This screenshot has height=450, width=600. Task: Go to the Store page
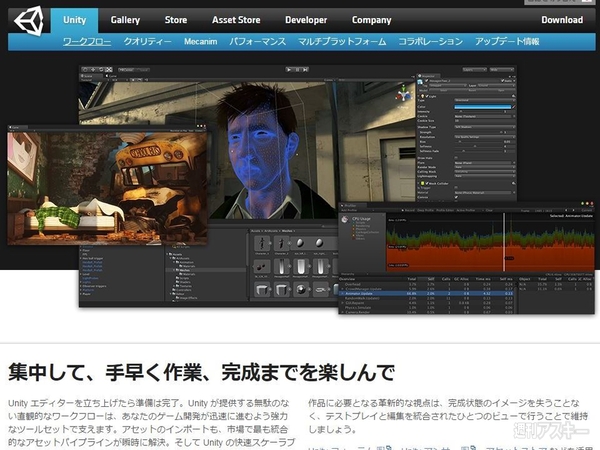click(x=176, y=20)
